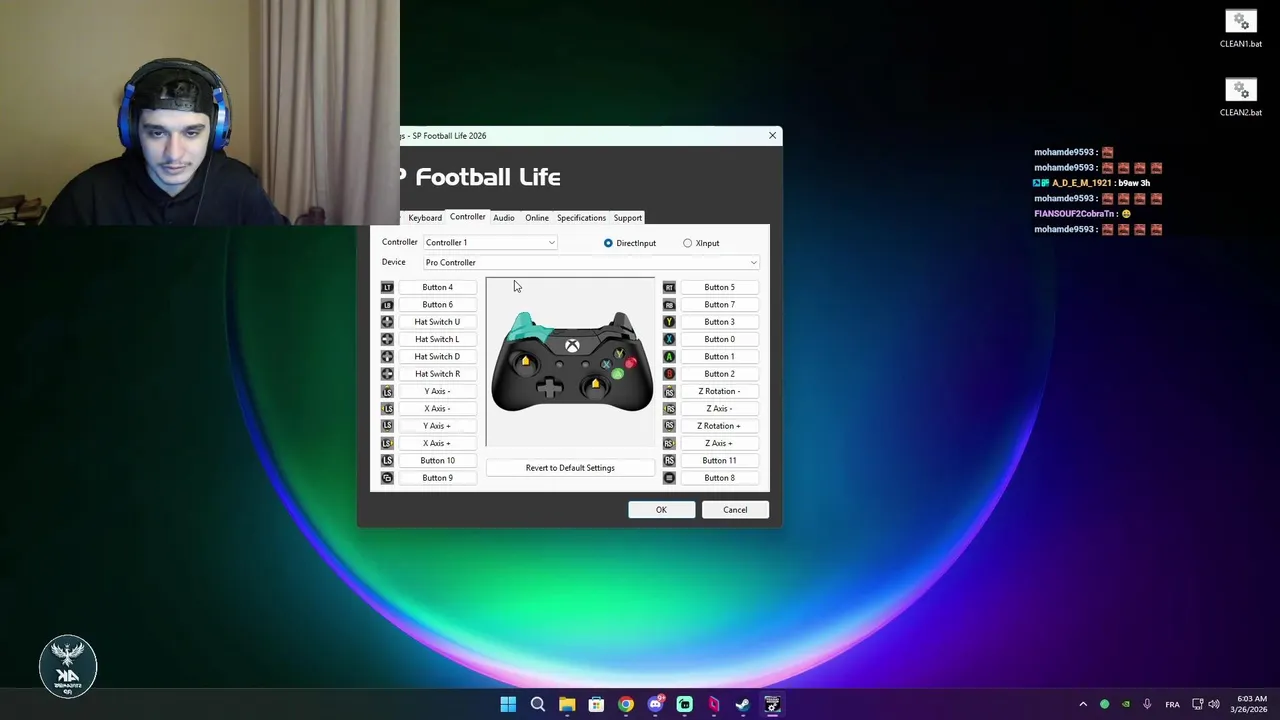Click the microphone tray icon
This screenshot has height=720, width=1280.
coord(1147,704)
